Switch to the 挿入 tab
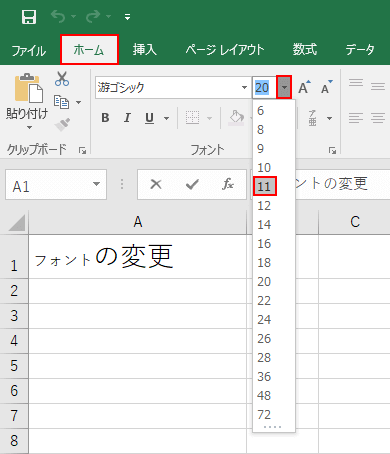Viewport: 390px width, 454px height. 145,49
